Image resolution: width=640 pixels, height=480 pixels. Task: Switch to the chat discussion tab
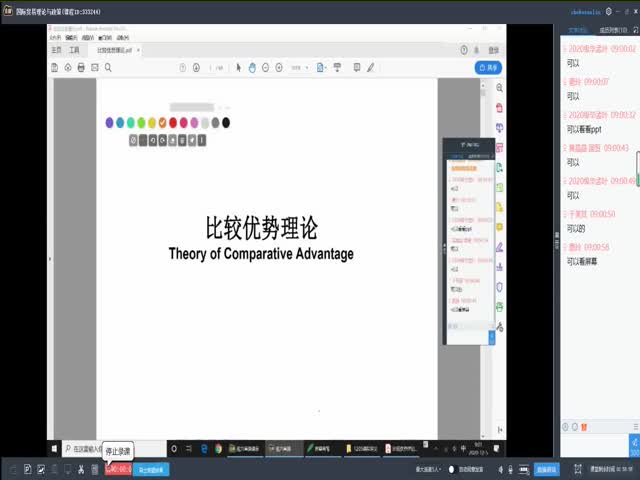click(578, 31)
